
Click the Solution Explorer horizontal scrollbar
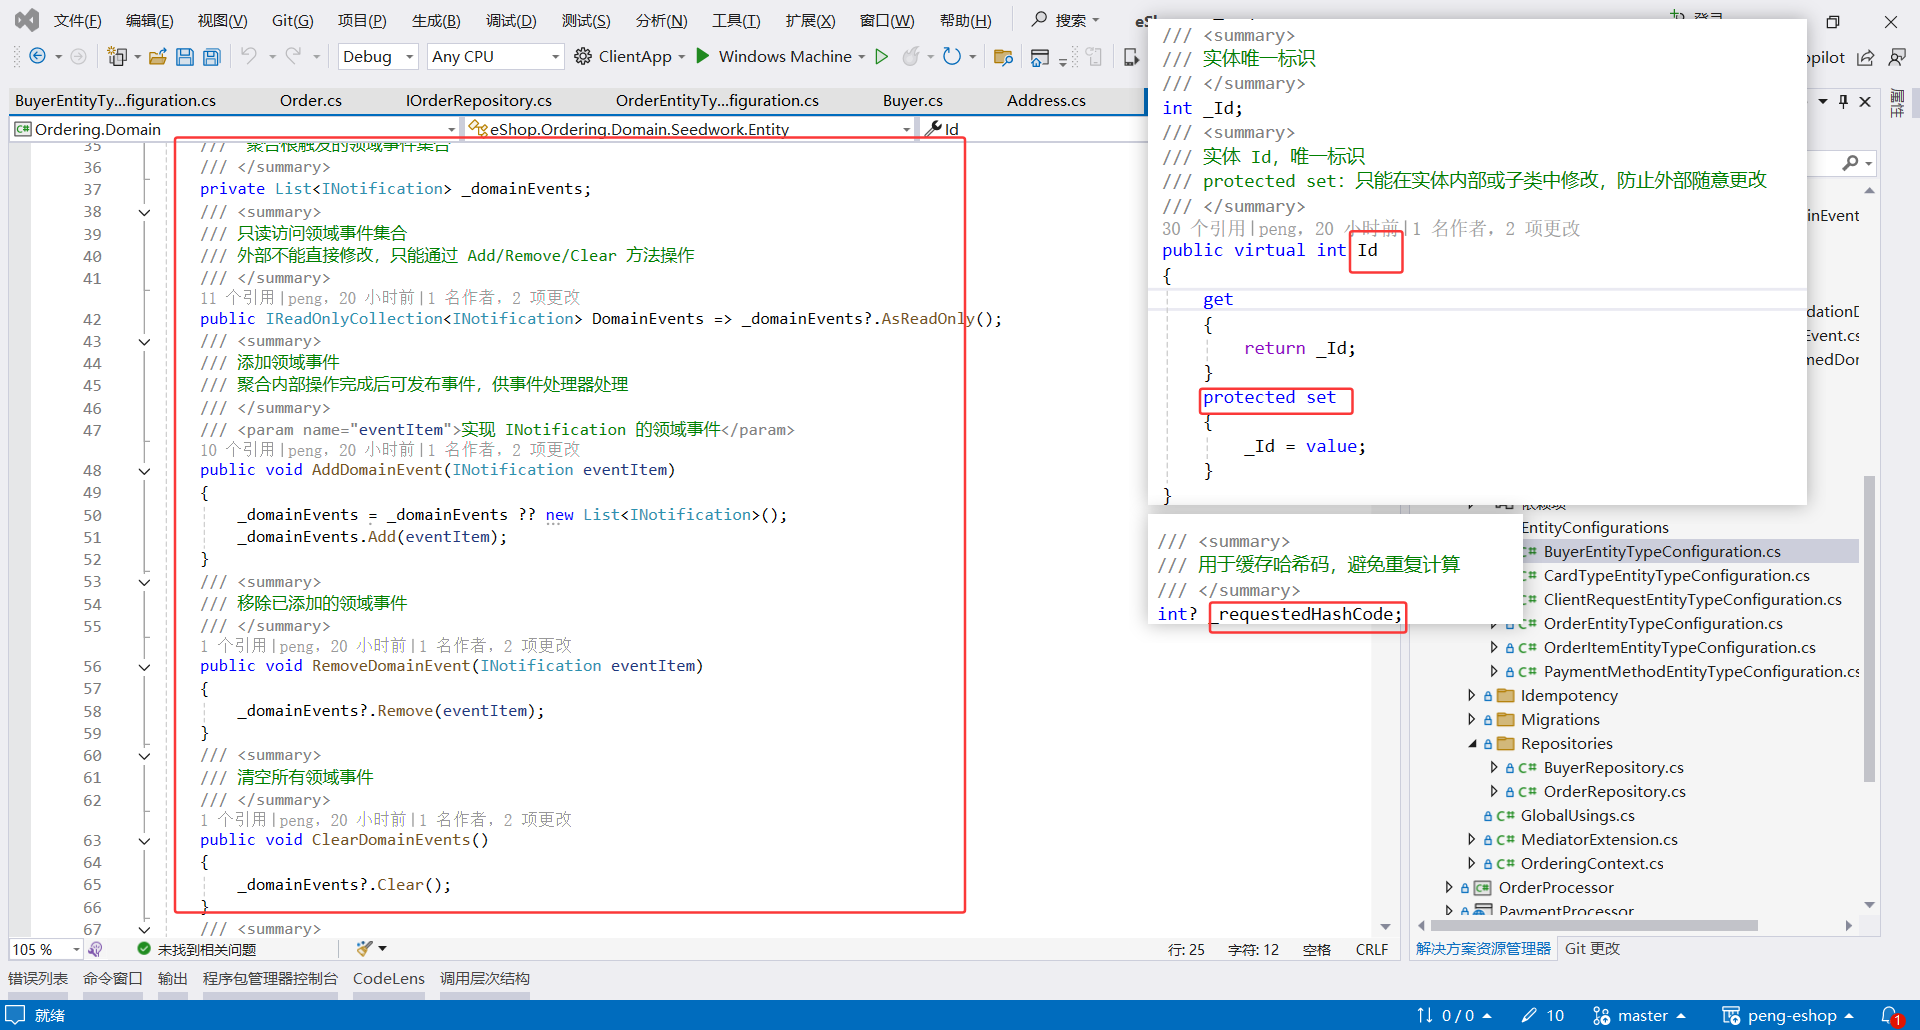(x=1593, y=925)
